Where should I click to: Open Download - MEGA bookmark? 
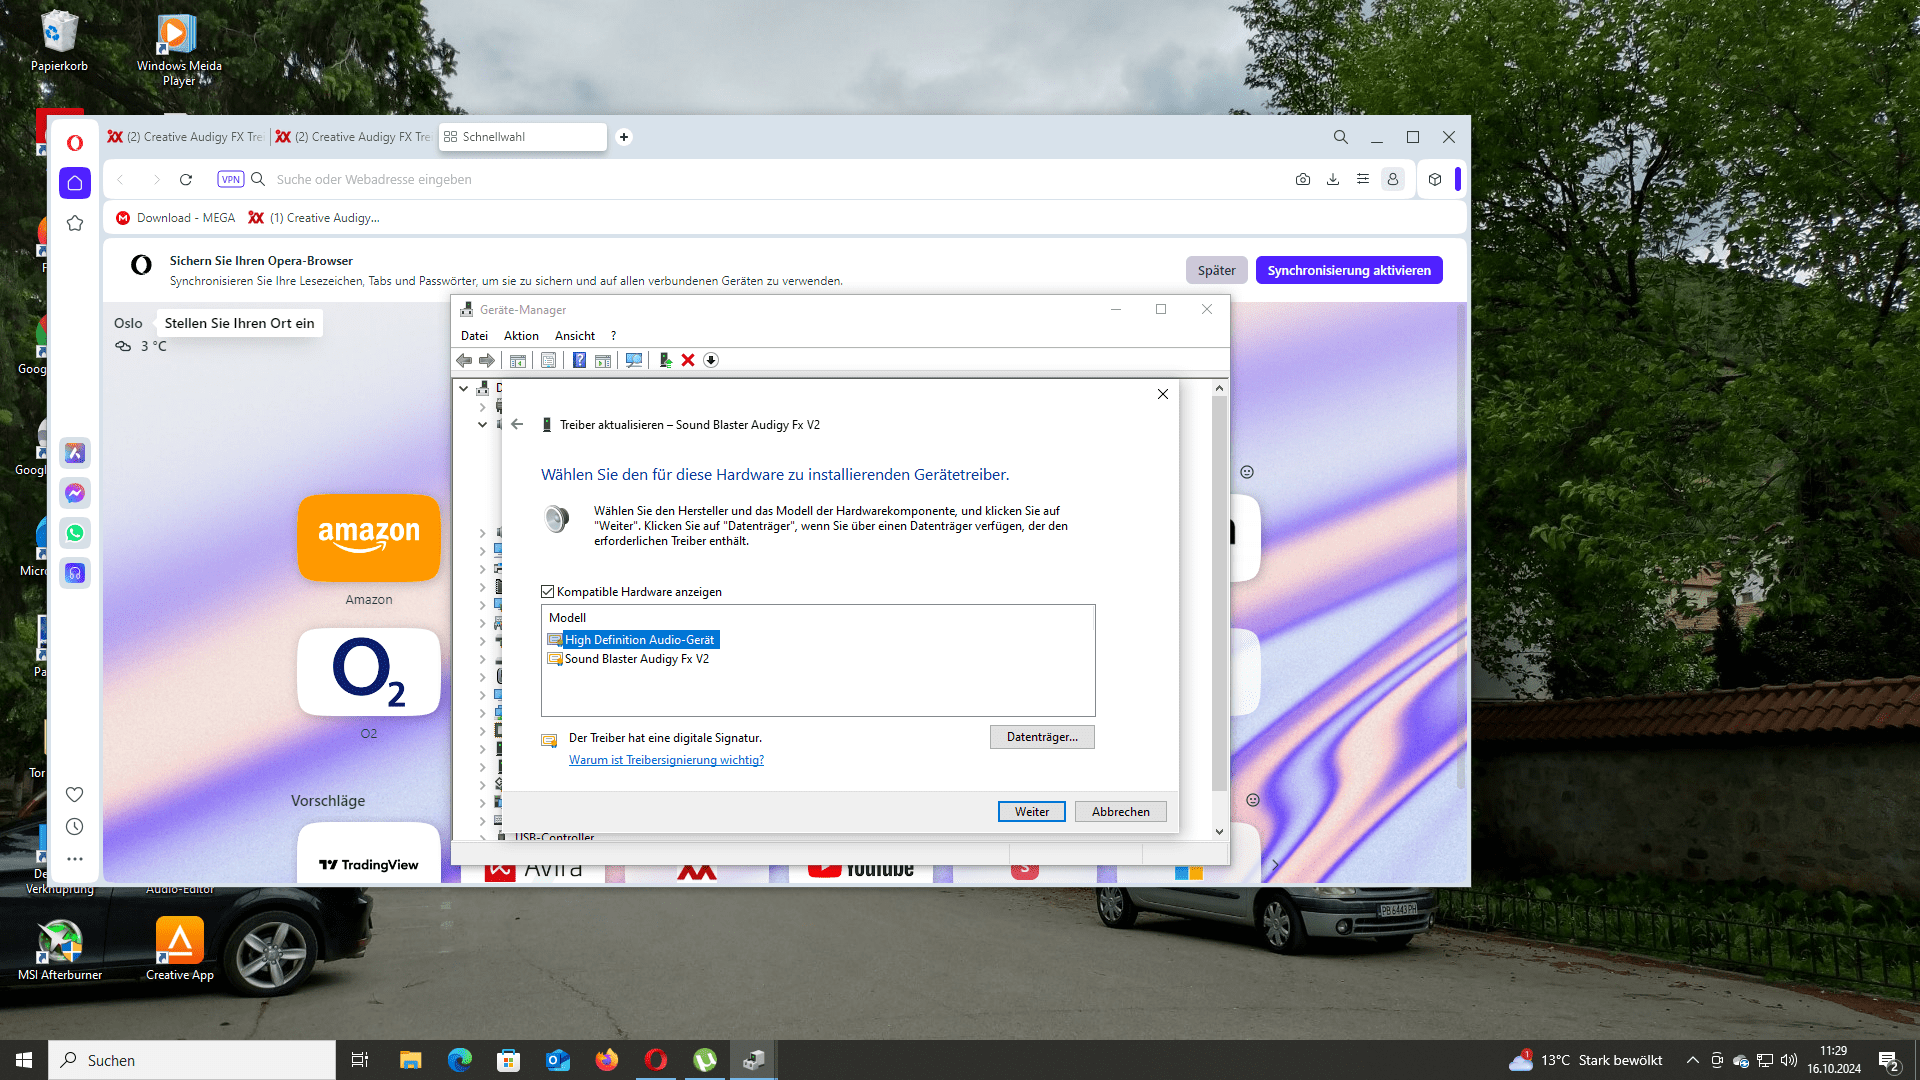pos(176,218)
